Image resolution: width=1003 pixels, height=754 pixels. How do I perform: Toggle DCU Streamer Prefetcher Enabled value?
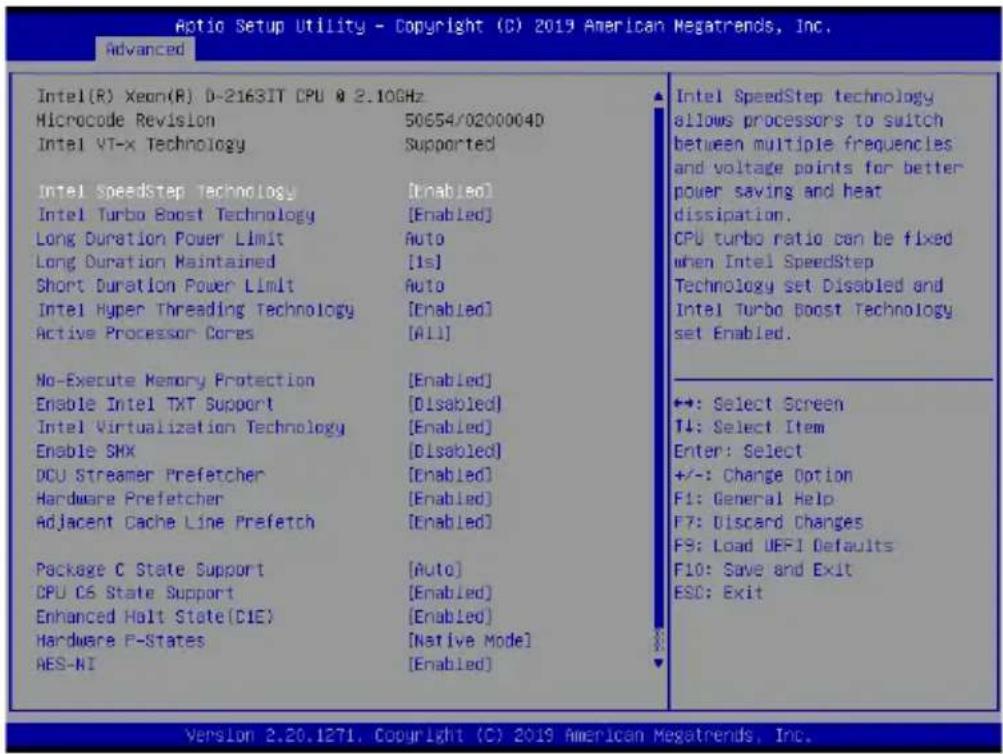(450, 475)
